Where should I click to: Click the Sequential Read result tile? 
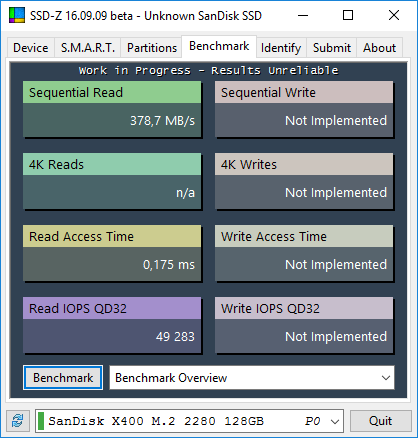tap(112, 109)
